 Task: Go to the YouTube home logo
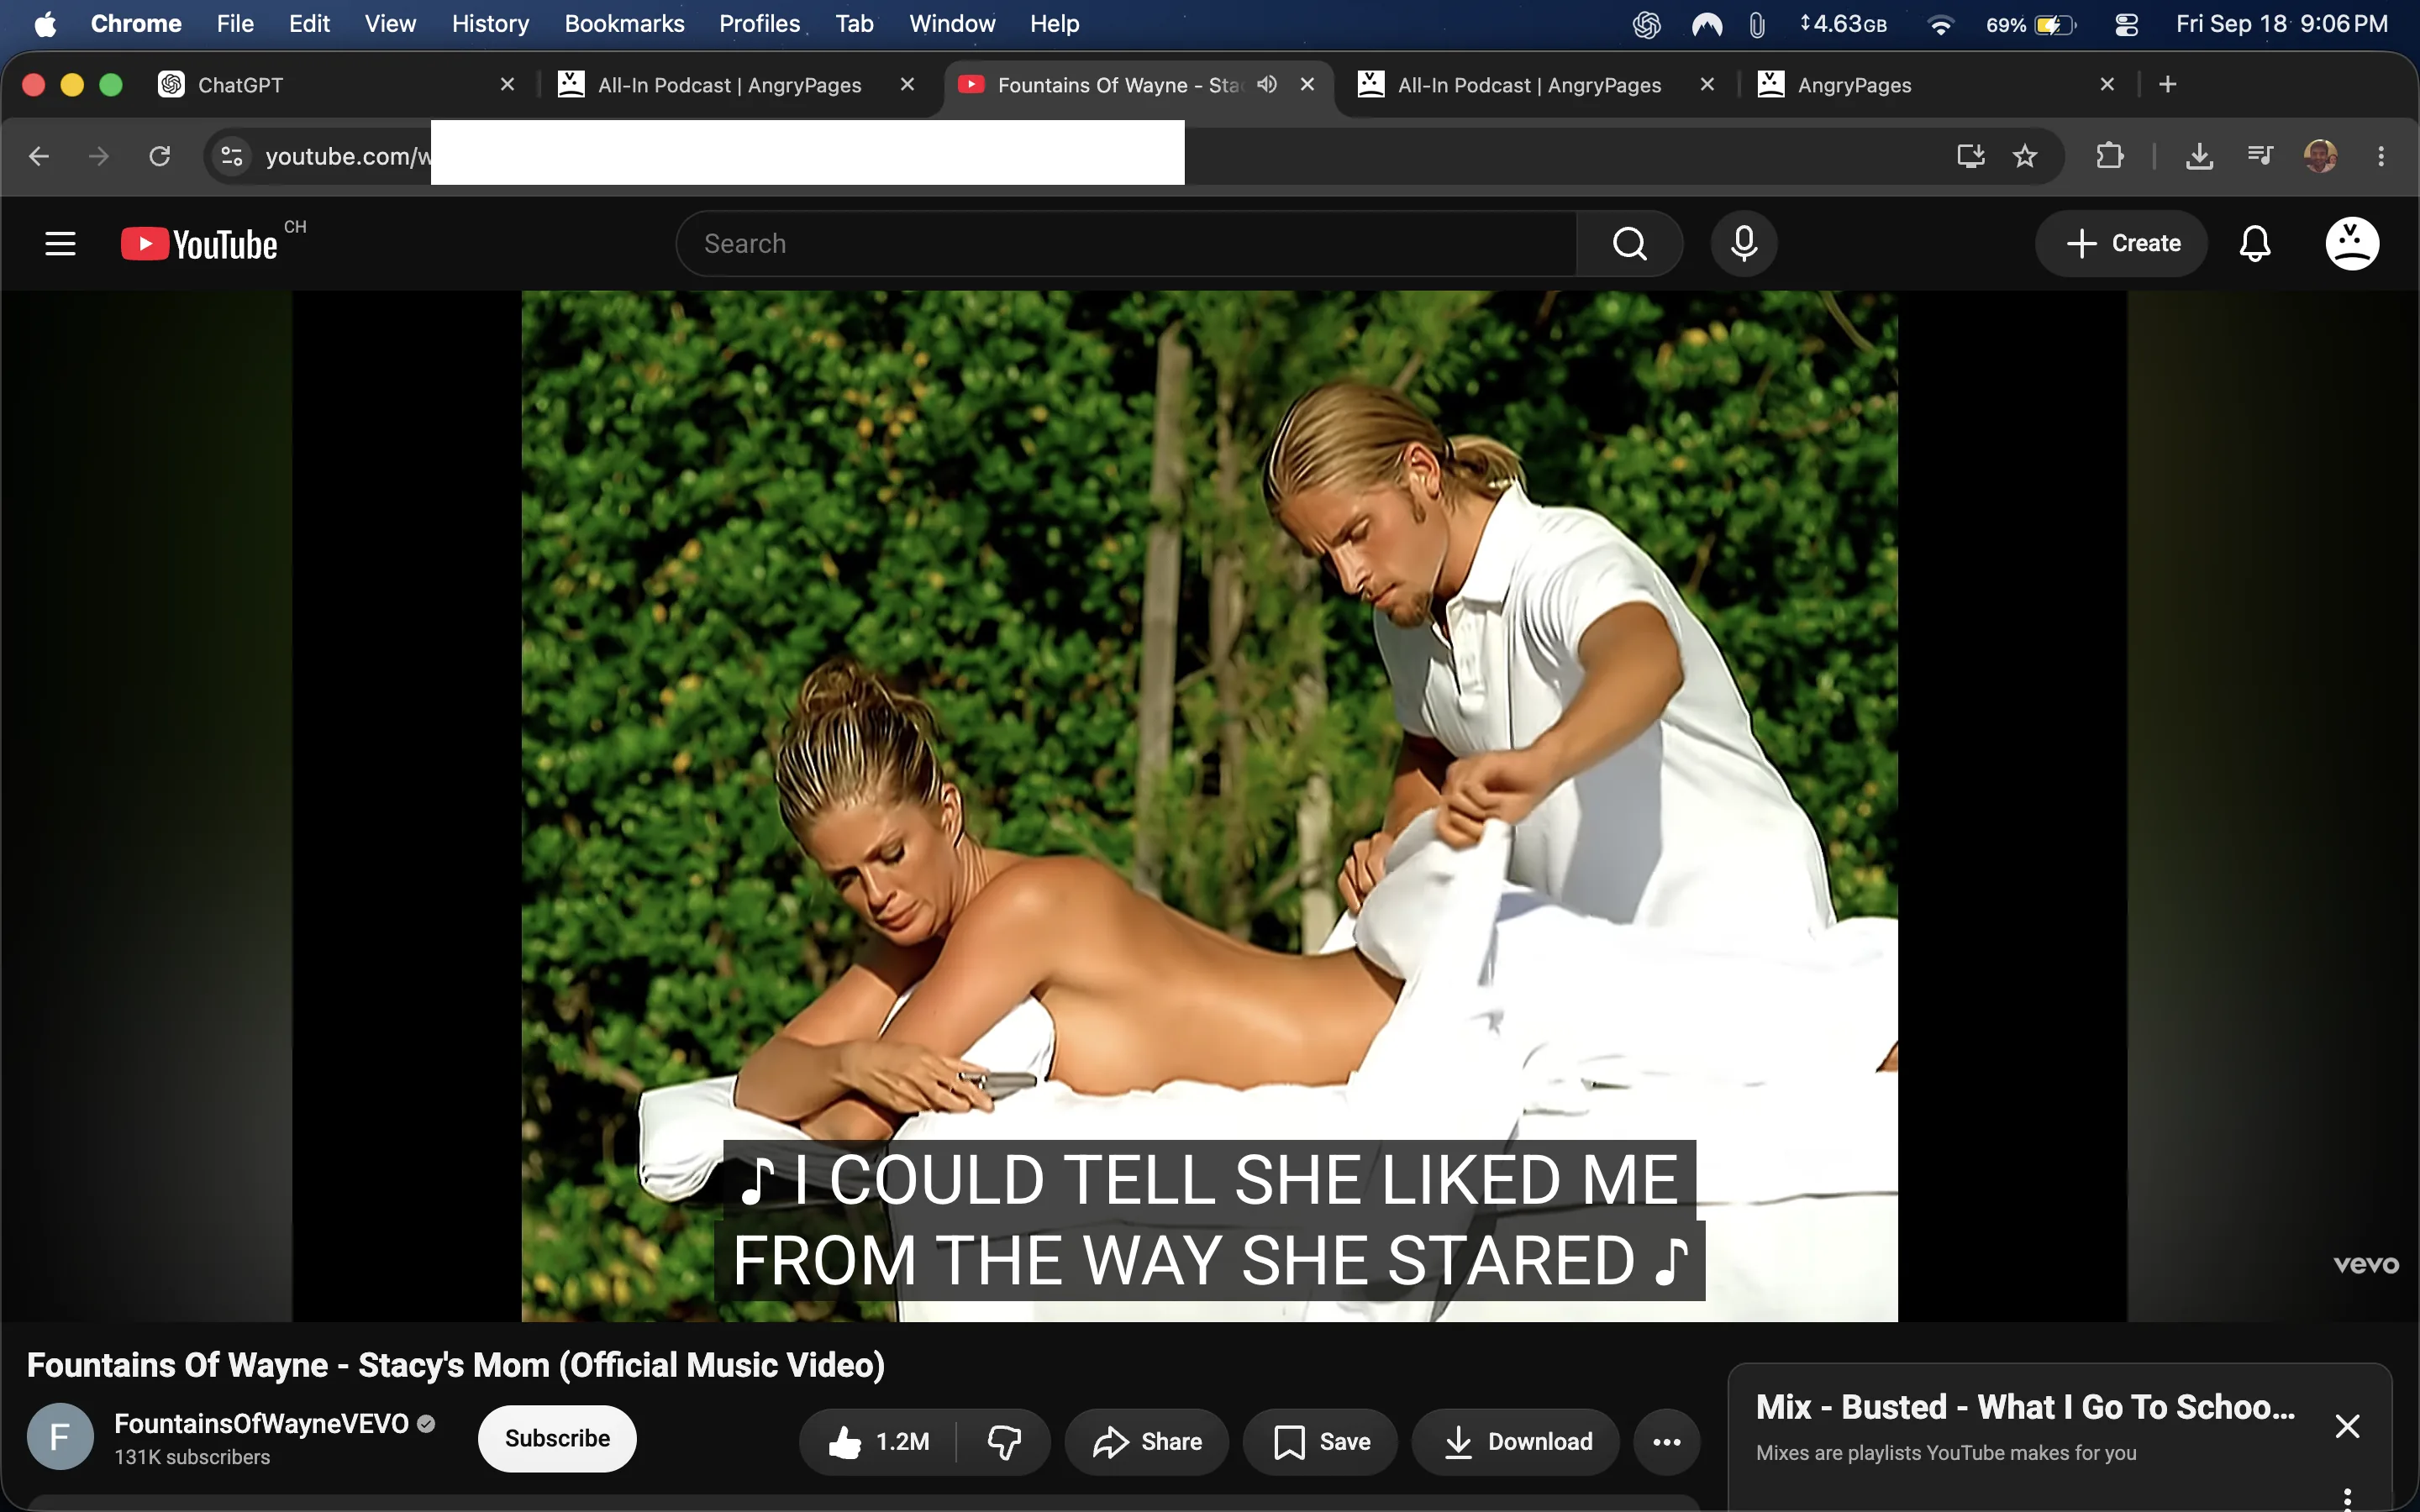click(199, 244)
